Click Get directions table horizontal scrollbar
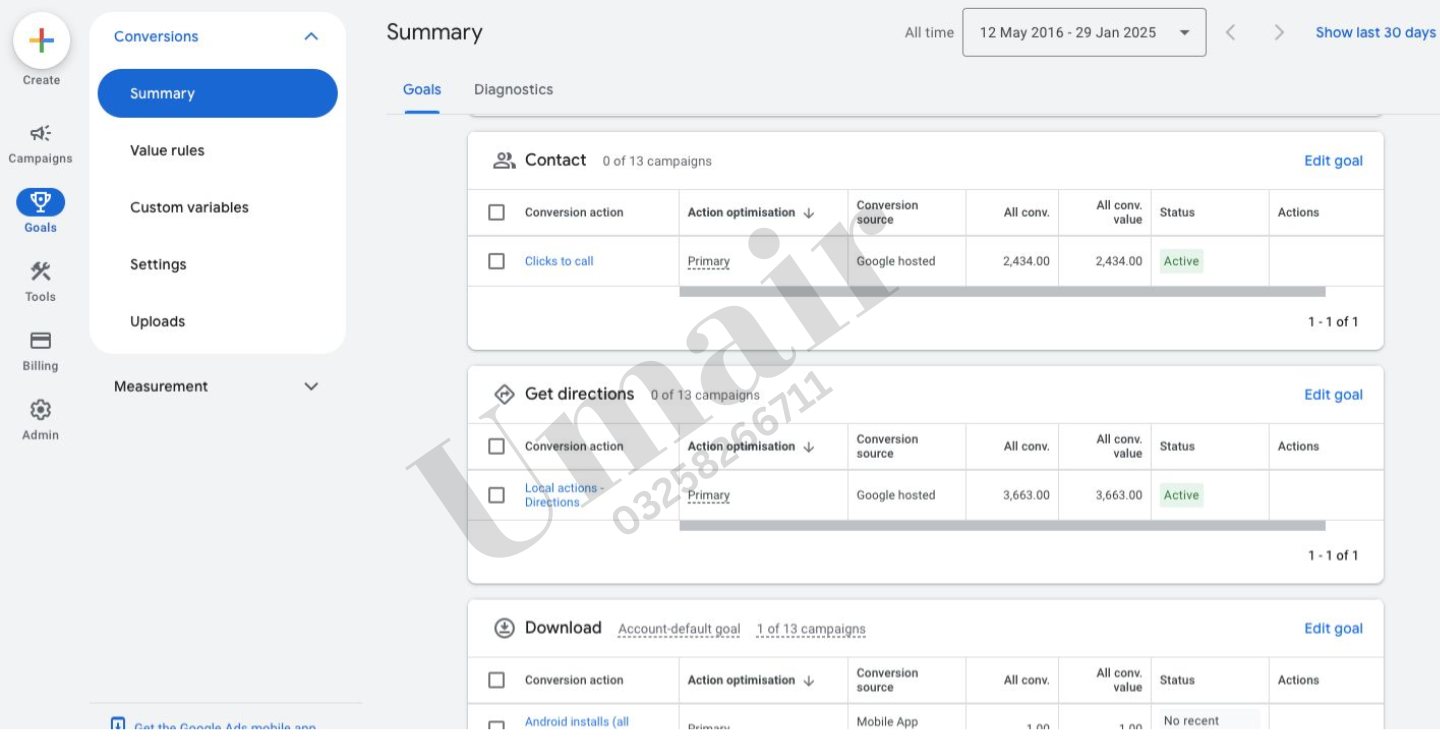Image resolution: width=1440 pixels, height=747 pixels. click(1002, 526)
